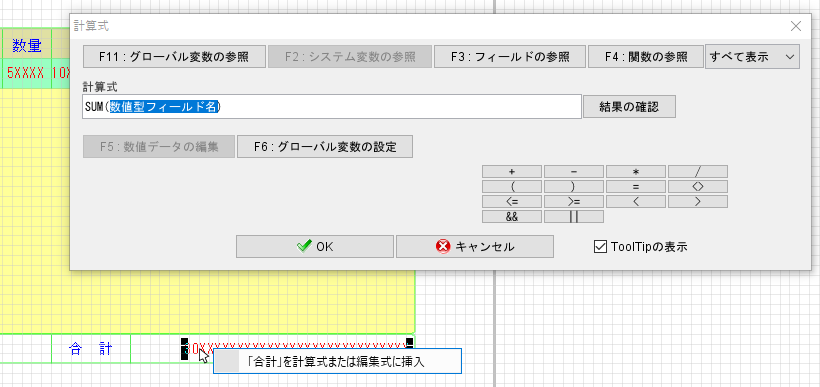
Task: Insert the equals operator
Action: (635, 187)
